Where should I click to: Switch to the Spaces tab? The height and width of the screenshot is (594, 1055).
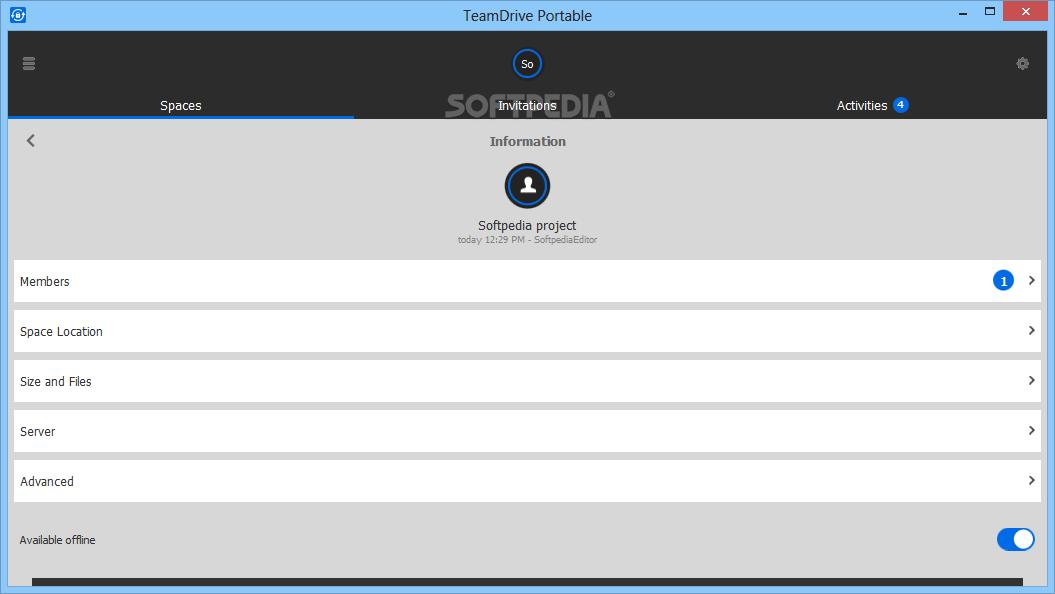coord(181,106)
